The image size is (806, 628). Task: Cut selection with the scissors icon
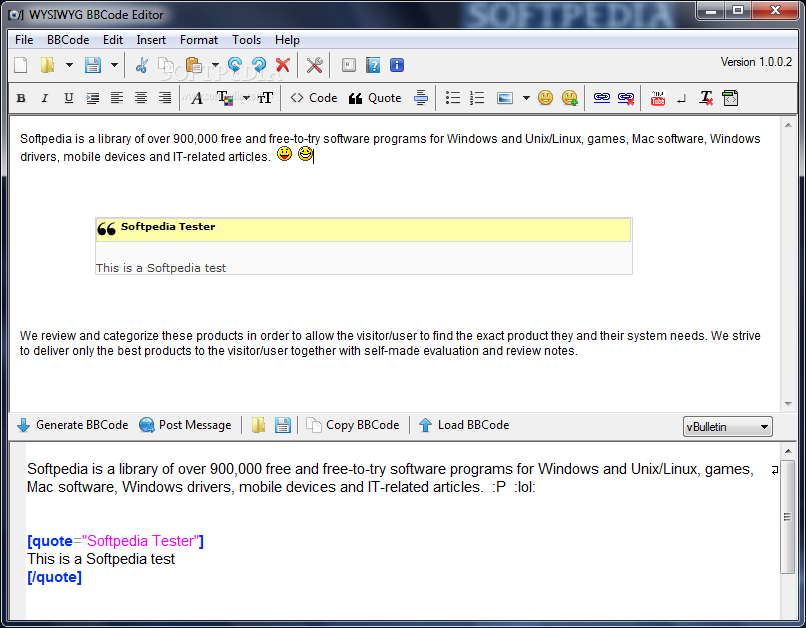(141, 65)
